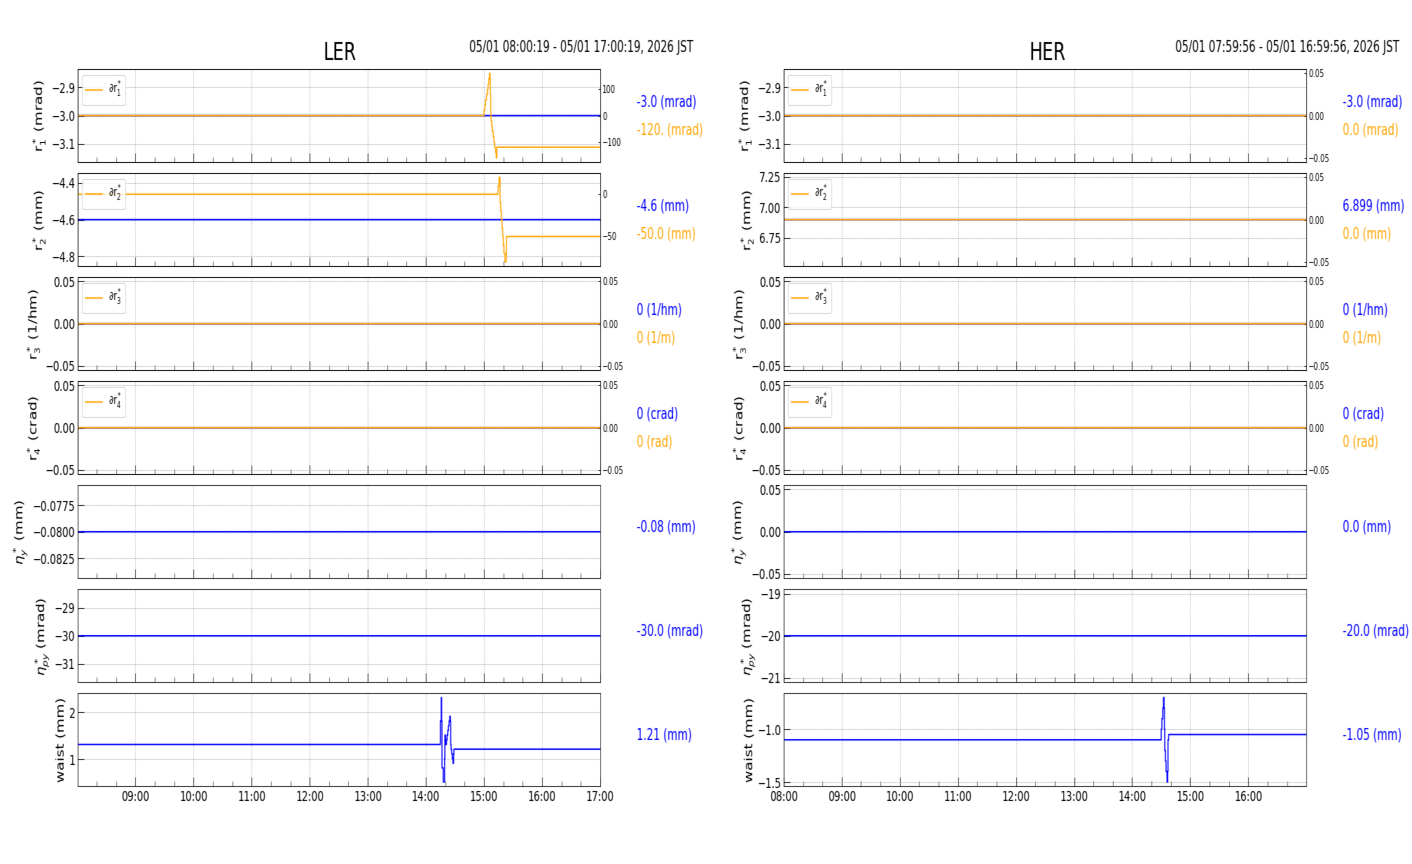Click the LER r3 plot legend box
The image size is (1412, 864).
click(104, 298)
